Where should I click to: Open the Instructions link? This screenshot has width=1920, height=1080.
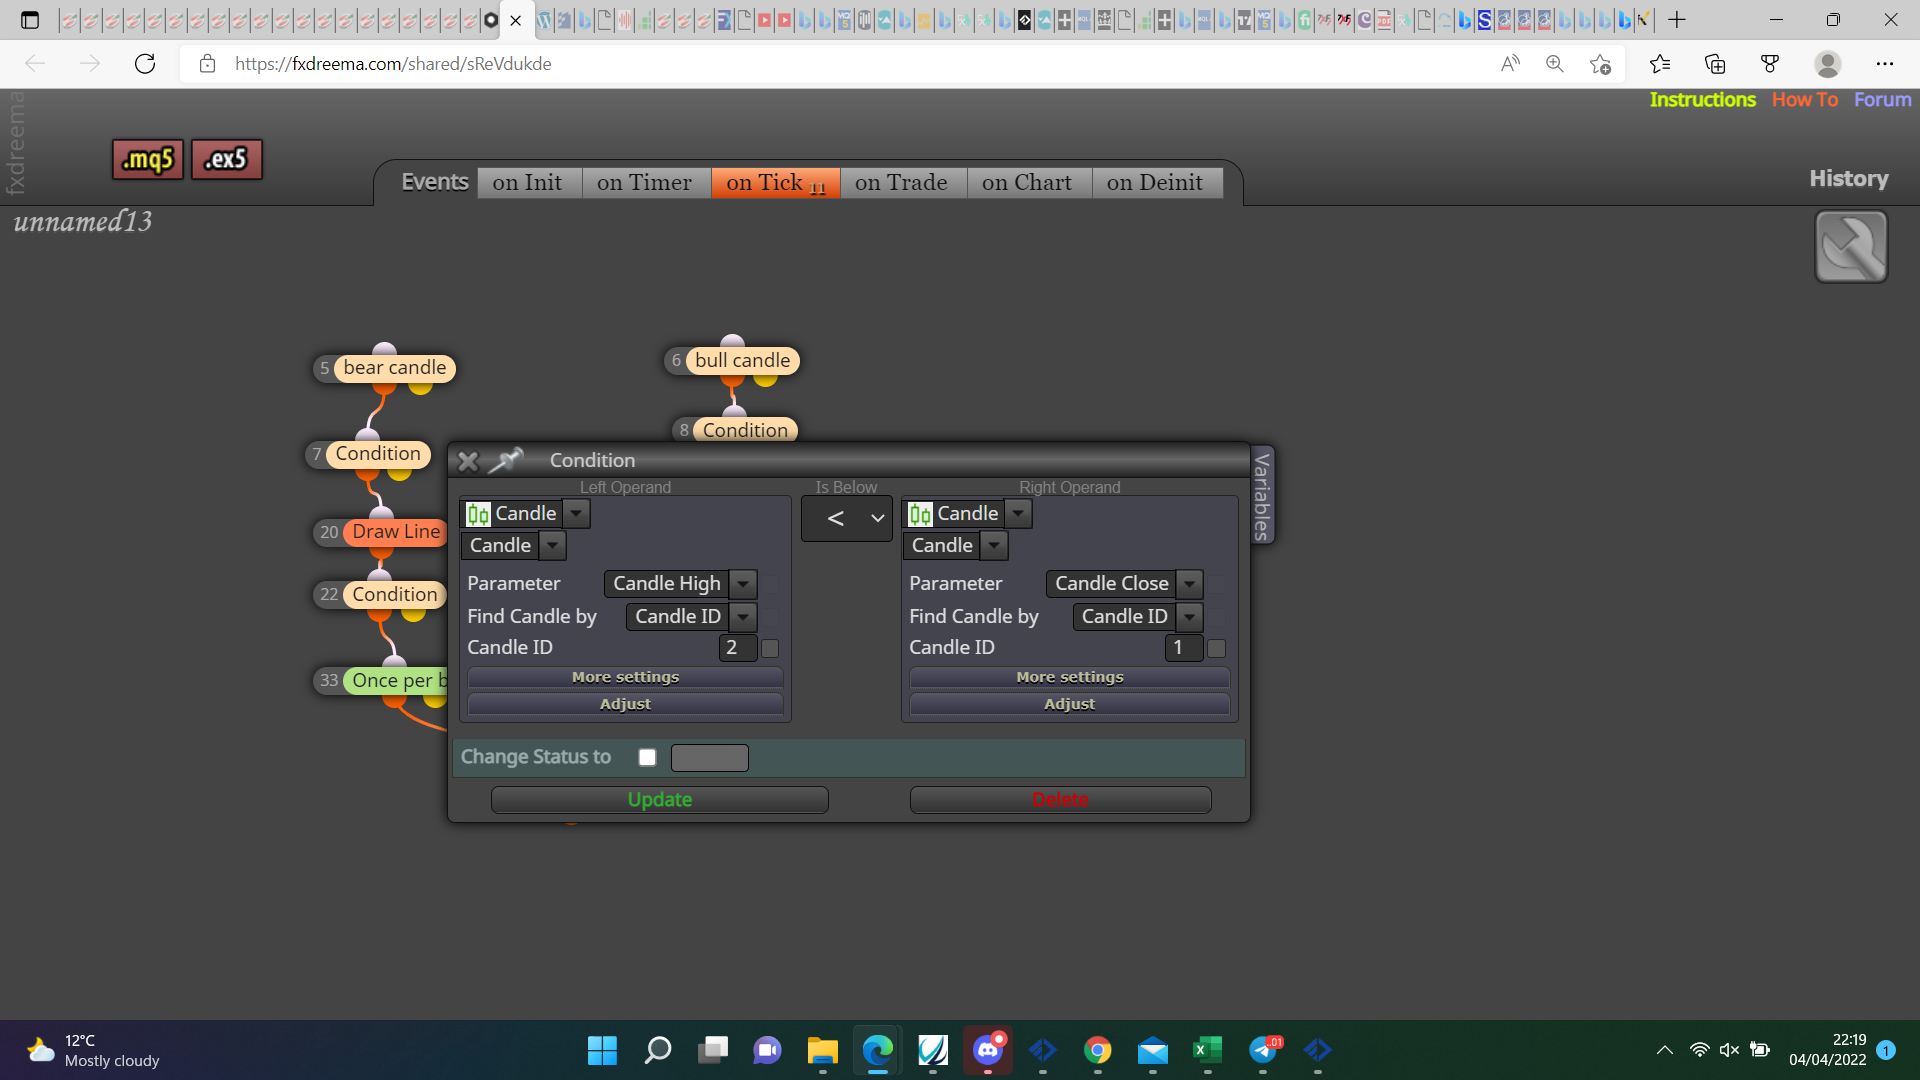point(1703,100)
